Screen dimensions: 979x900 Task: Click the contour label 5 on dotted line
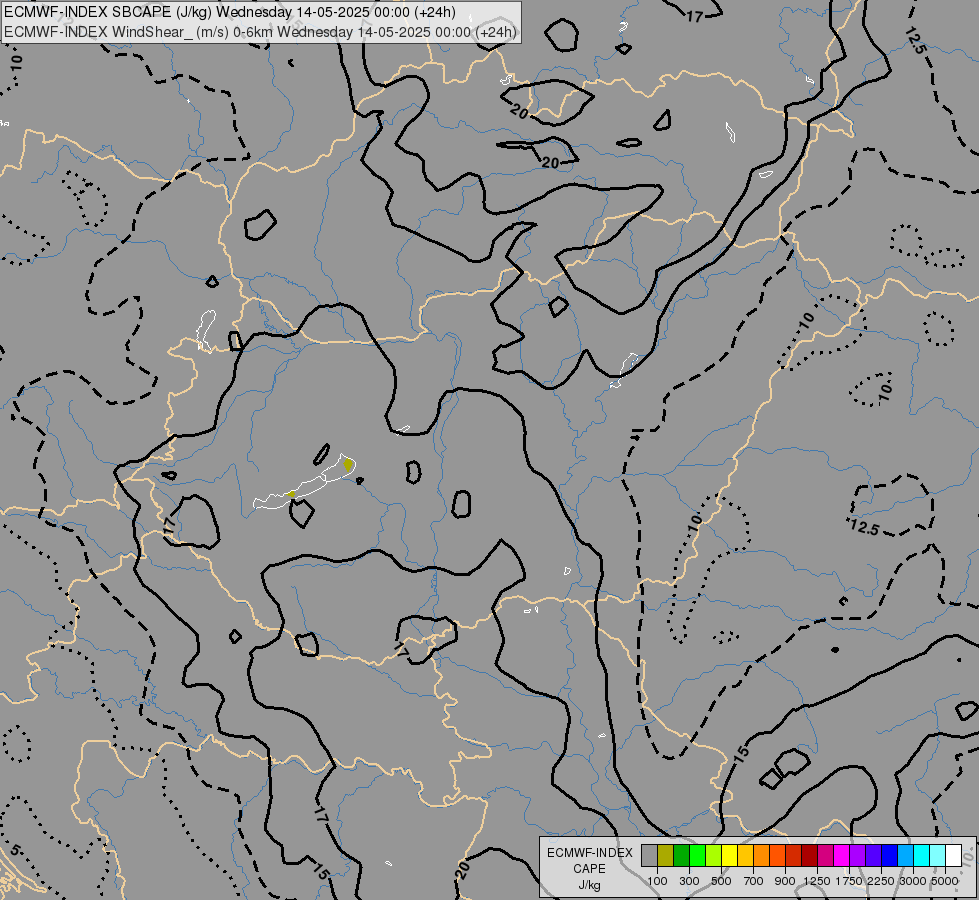tap(15, 851)
